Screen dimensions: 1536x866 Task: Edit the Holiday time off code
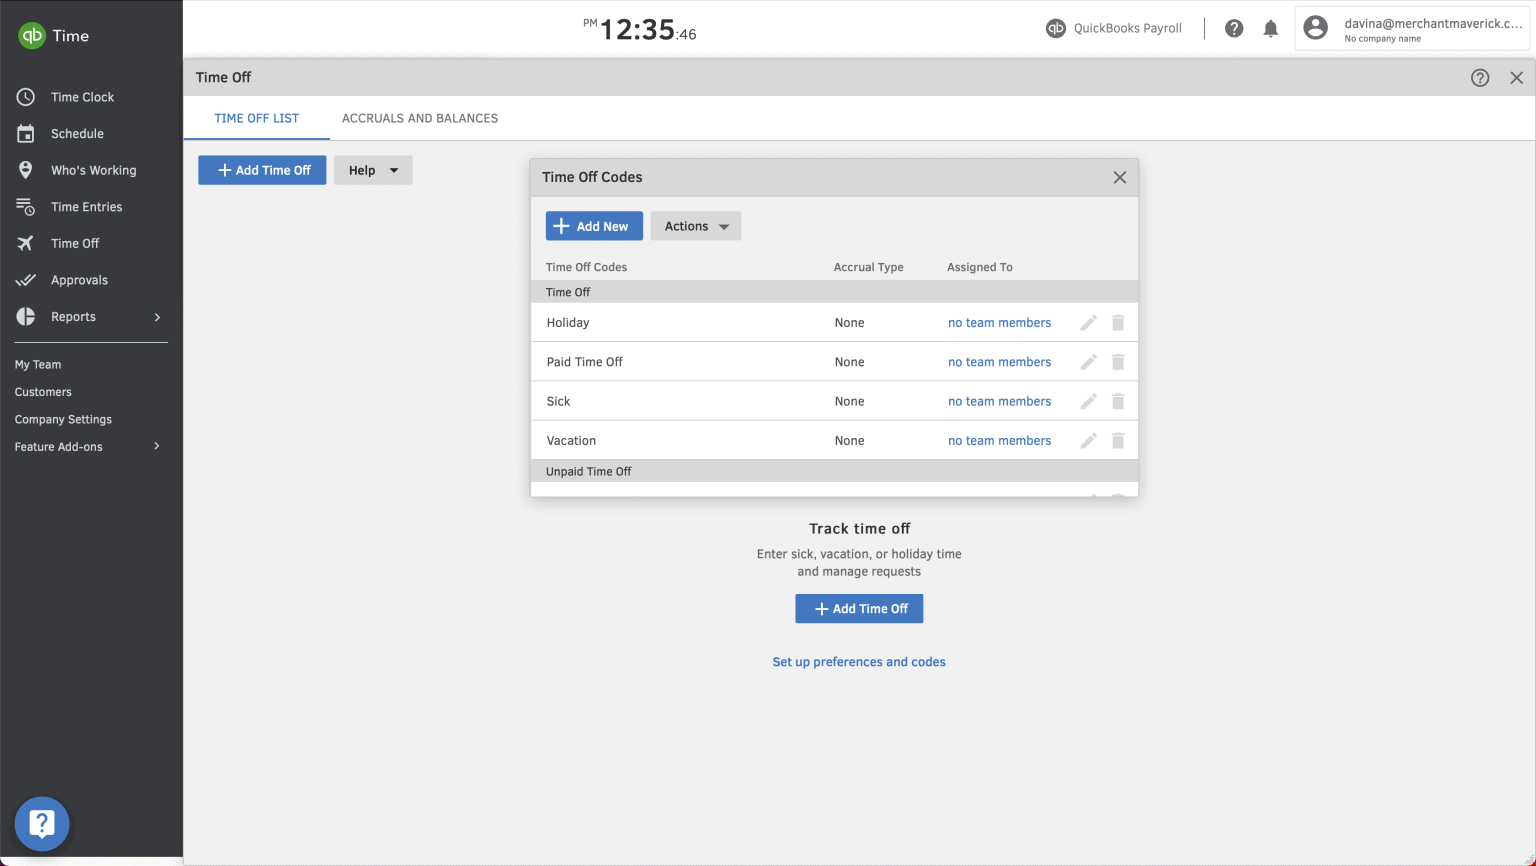tap(1088, 322)
